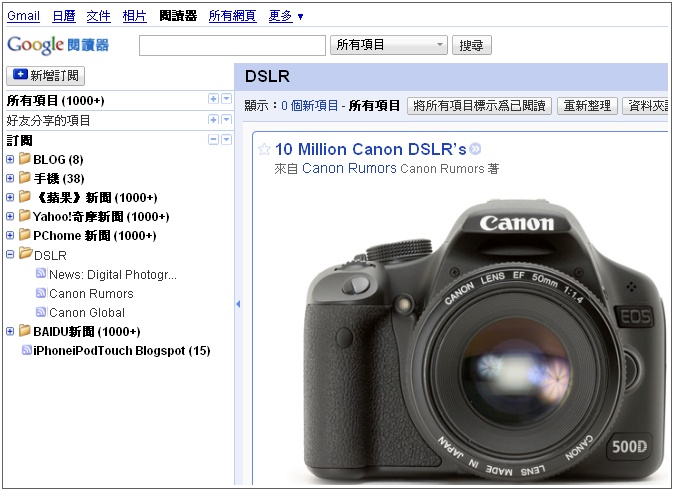Image resolution: width=674 pixels, height=492 pixels.
Task: Collapse the sidebar with the left arrow handle
Action: point(238,304)
